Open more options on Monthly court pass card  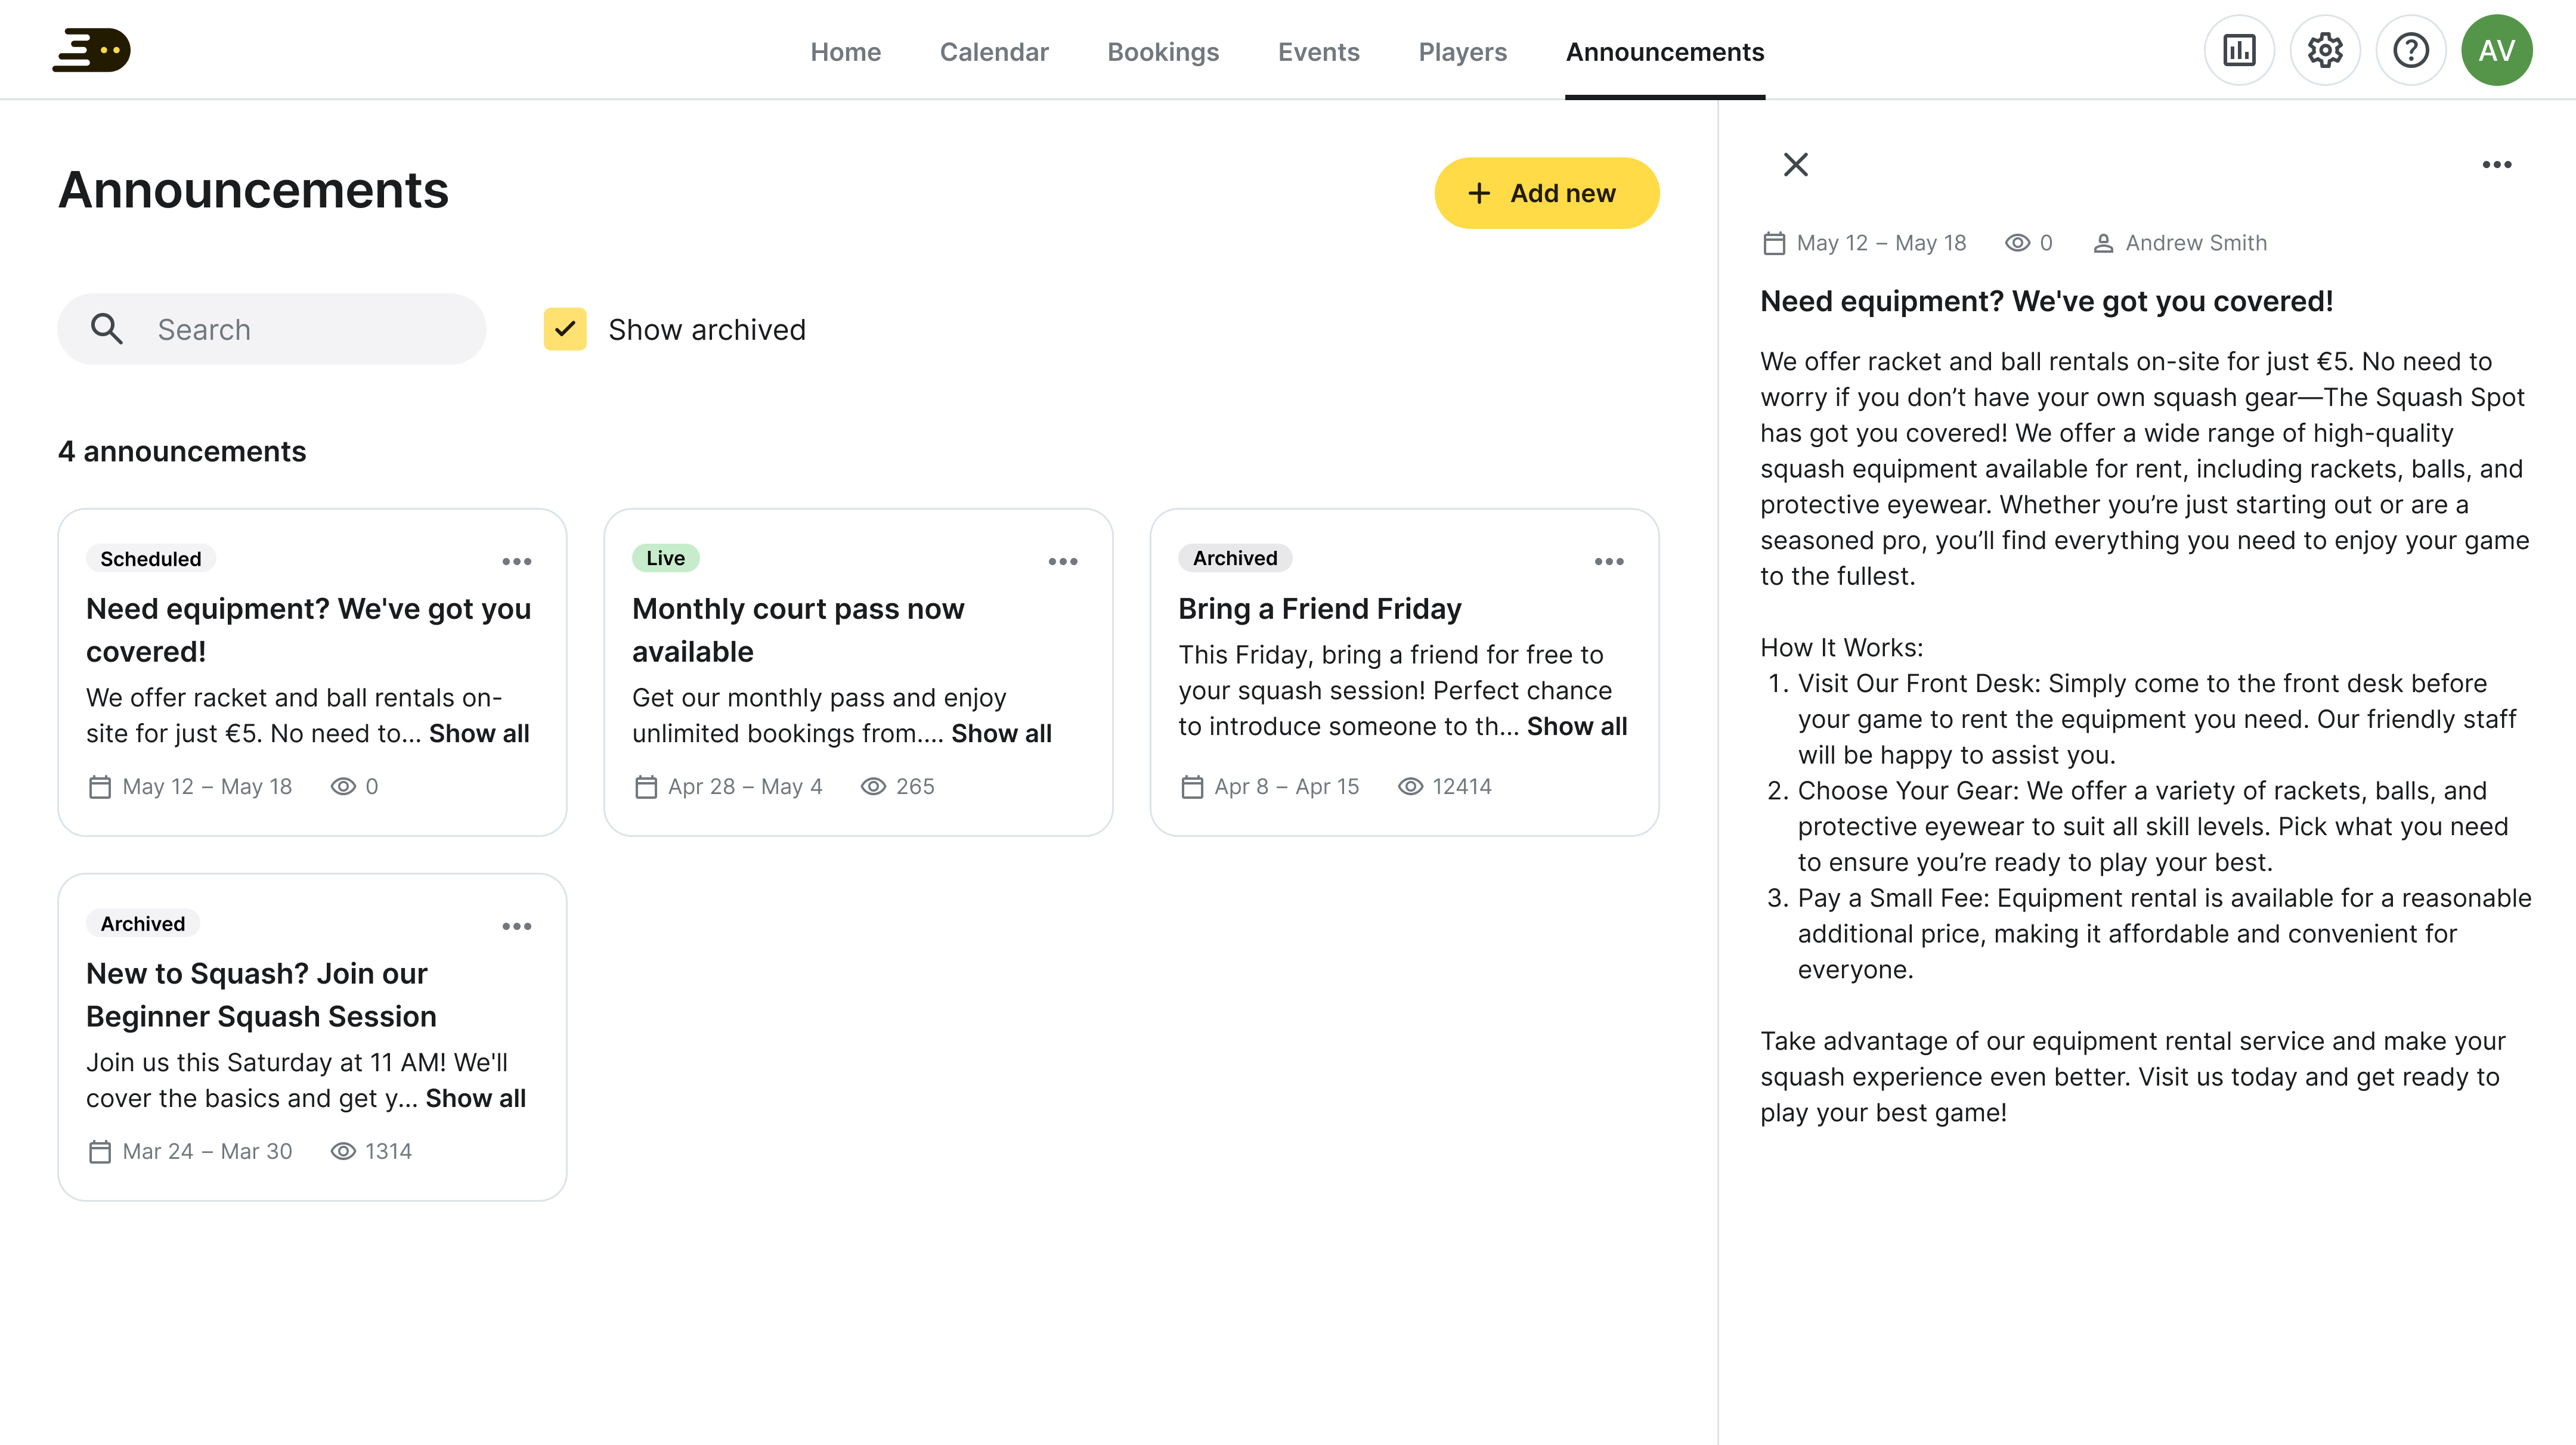coord(1063,561)
